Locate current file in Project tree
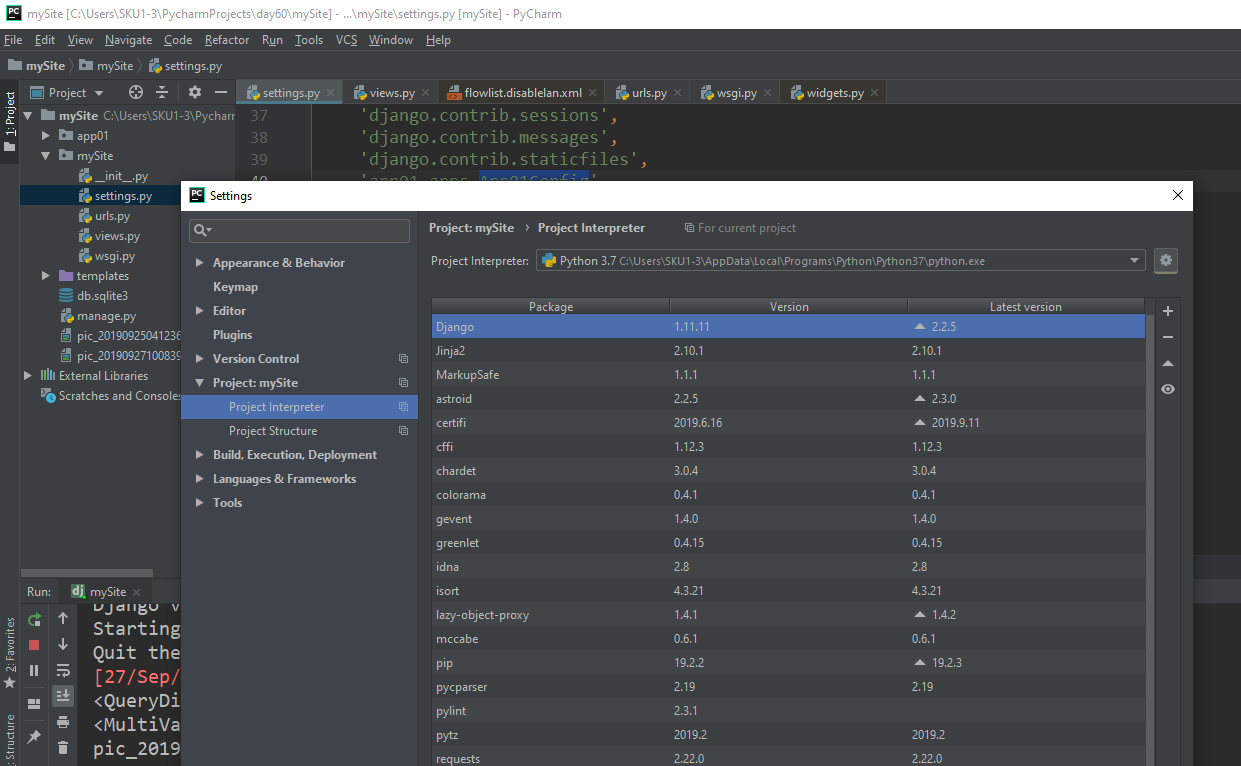The image size is (1241, 766). (136, 92)
